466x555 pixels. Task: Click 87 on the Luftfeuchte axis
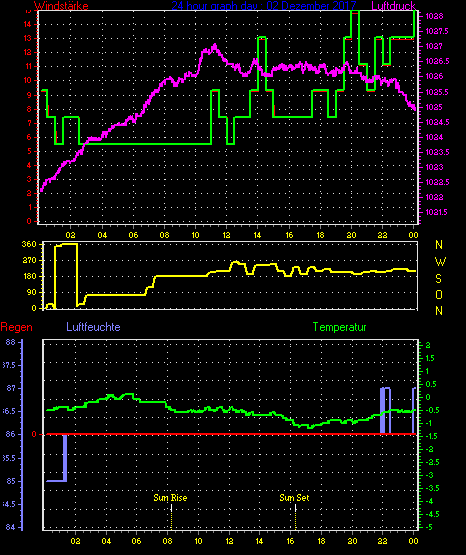coord(11,388)
